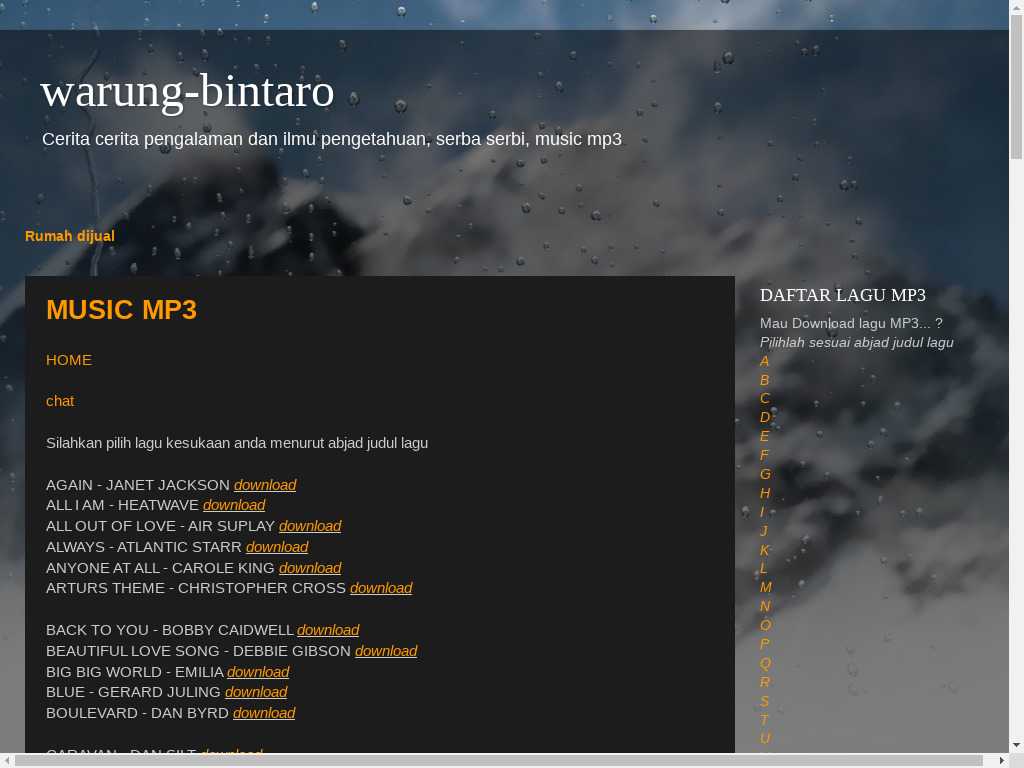Browse songs listed under N

765,606
